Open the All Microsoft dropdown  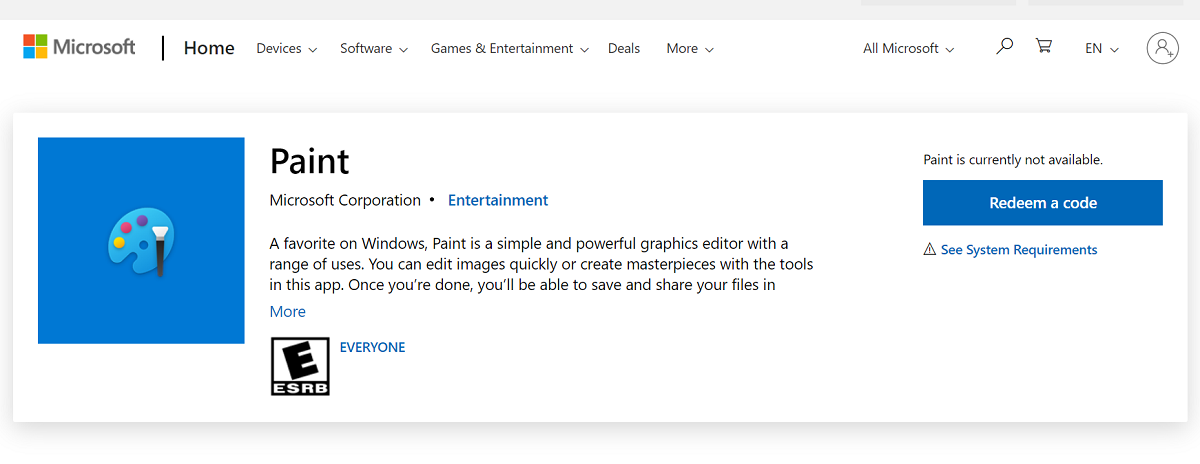pos(909,48)
